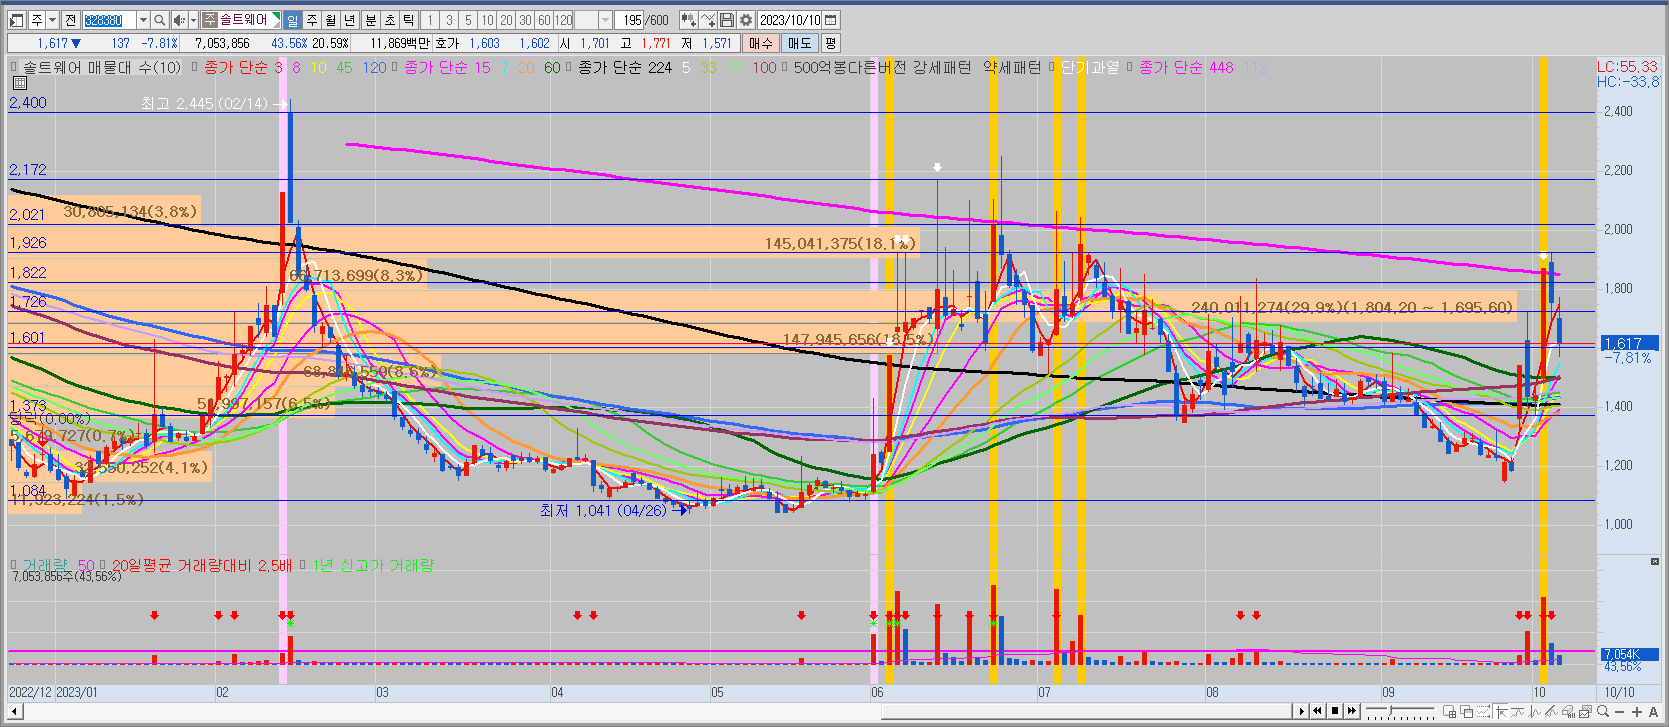Click the window-with-grid icon at bottom
This screenshot has width=1669, height=727.
point(1449,711)
